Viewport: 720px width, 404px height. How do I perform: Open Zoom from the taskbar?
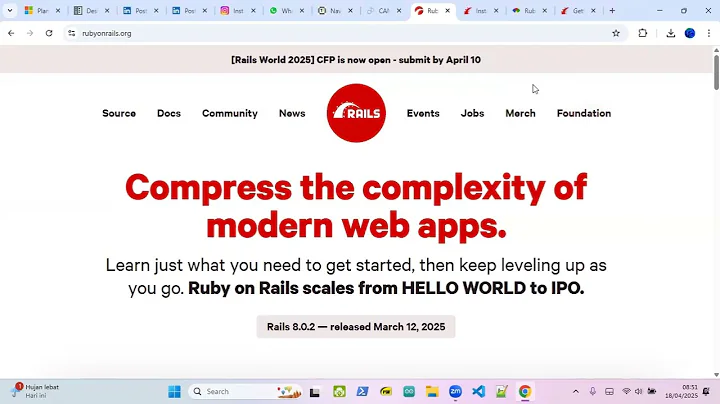click(455, 392)
